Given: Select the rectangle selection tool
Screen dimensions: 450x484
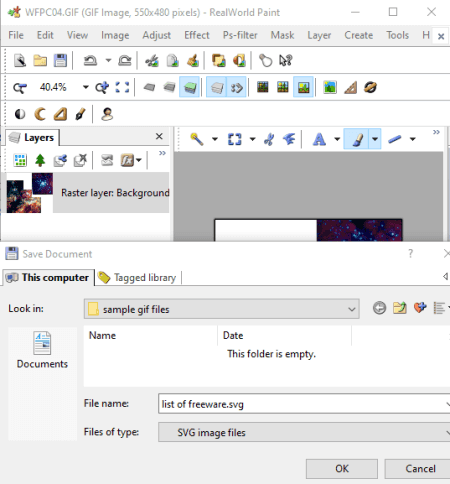Looking at the screenshot, I should tap(234, 139).
